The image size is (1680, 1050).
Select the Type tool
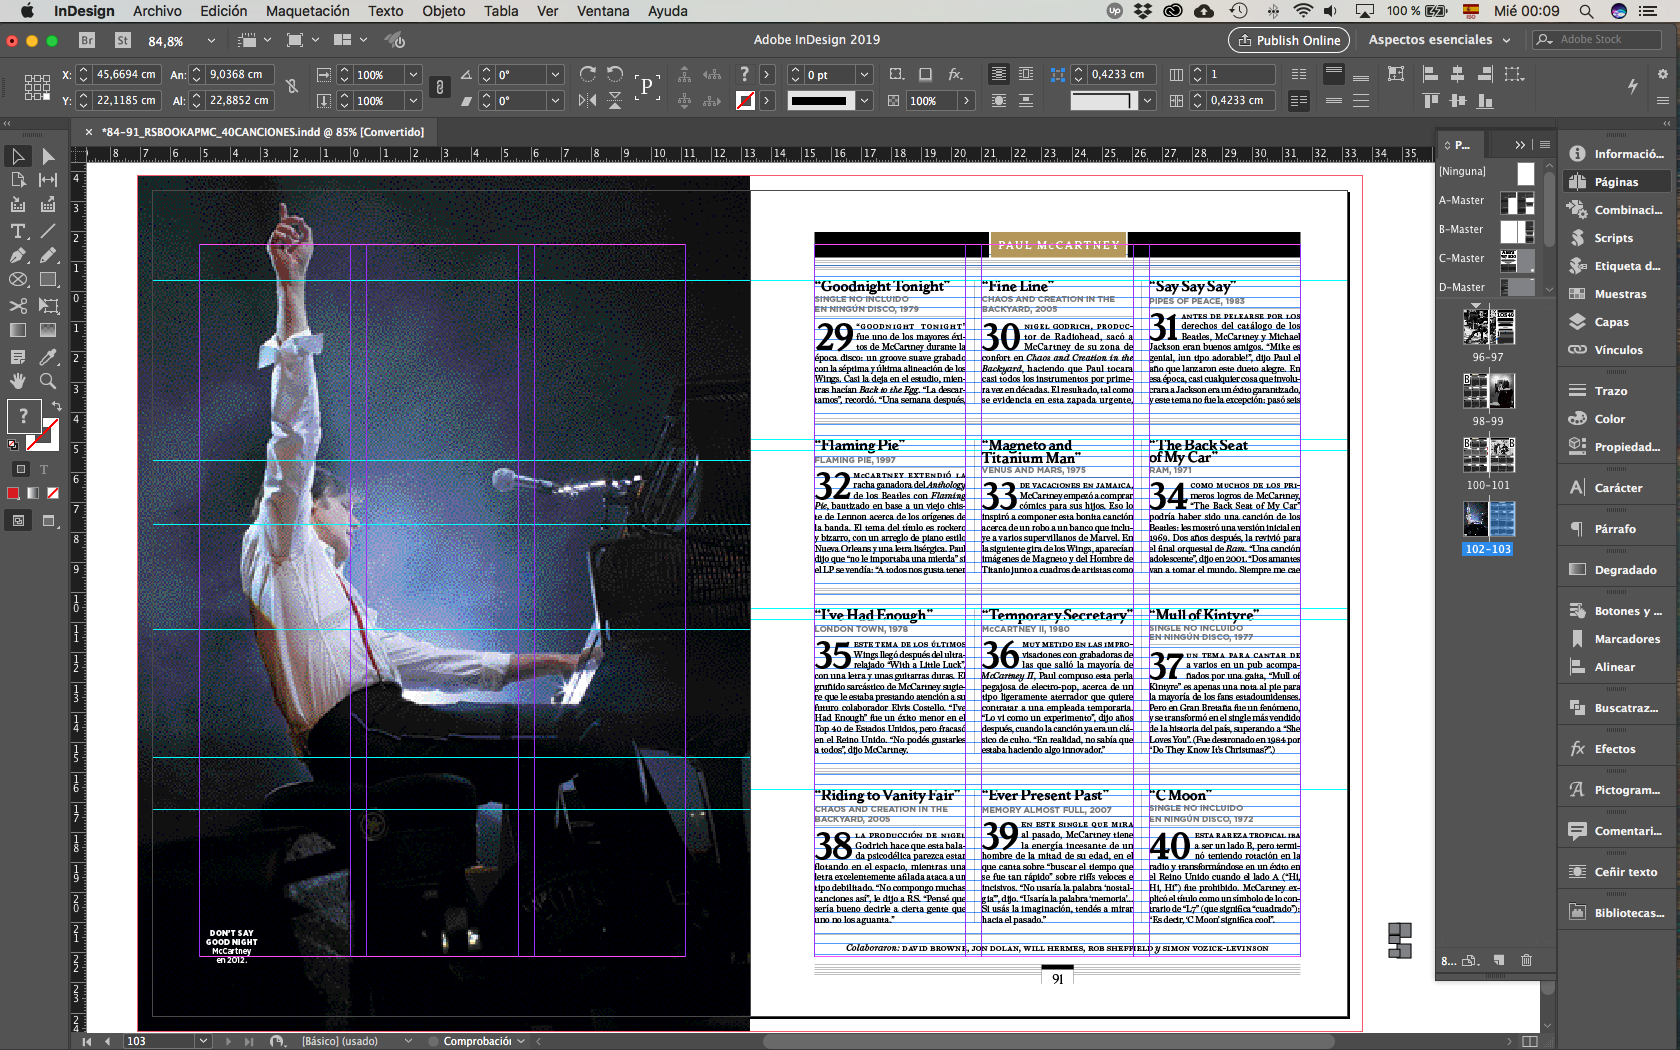18,231
